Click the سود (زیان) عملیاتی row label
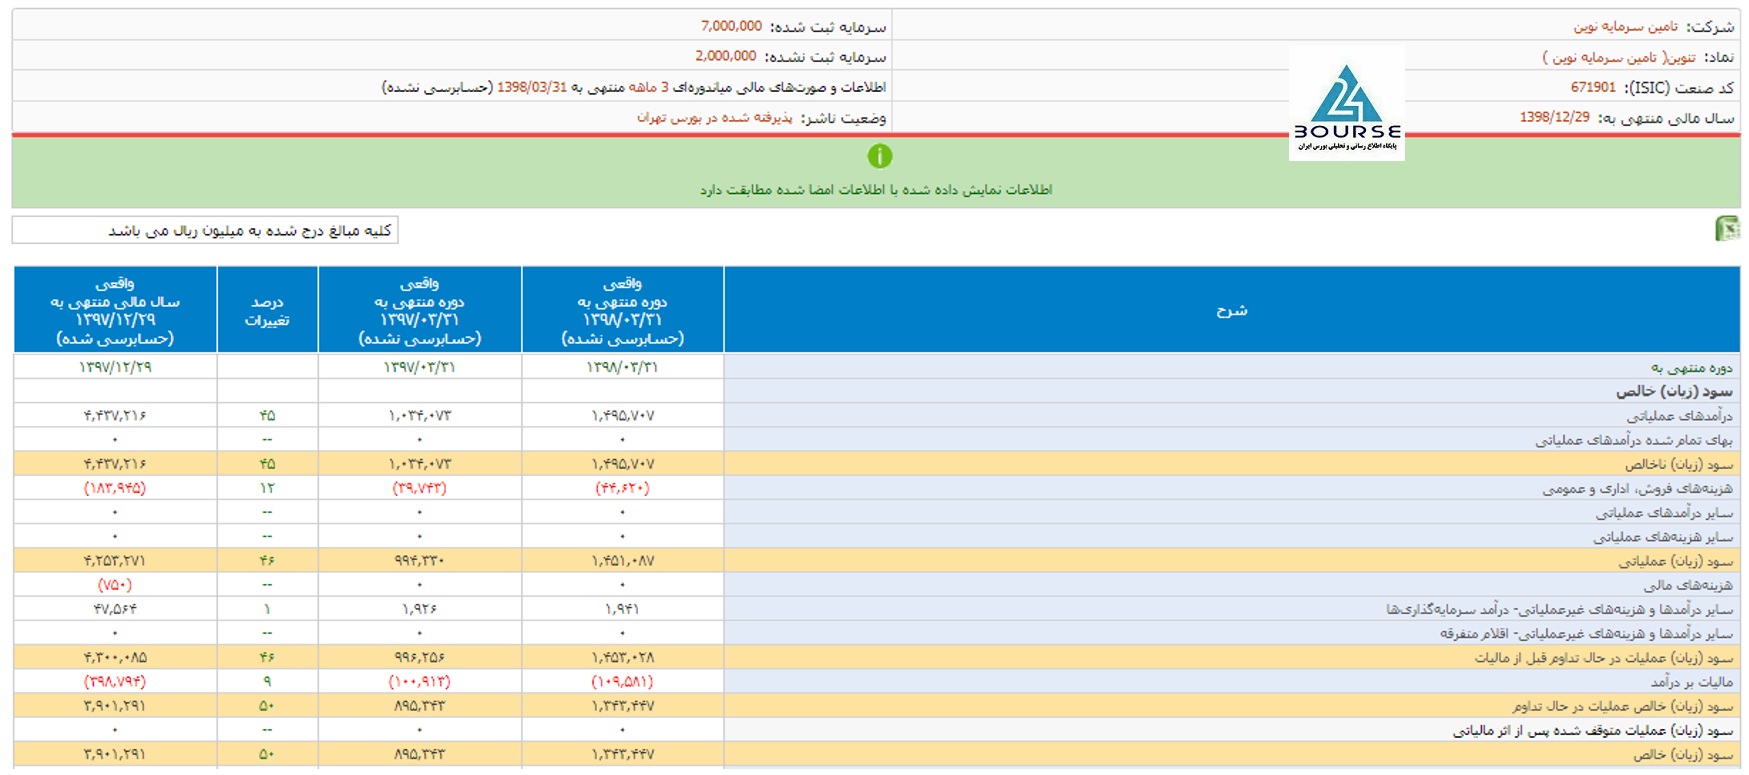This screenshot has width=1749, height=775. tap(1675, 562)
